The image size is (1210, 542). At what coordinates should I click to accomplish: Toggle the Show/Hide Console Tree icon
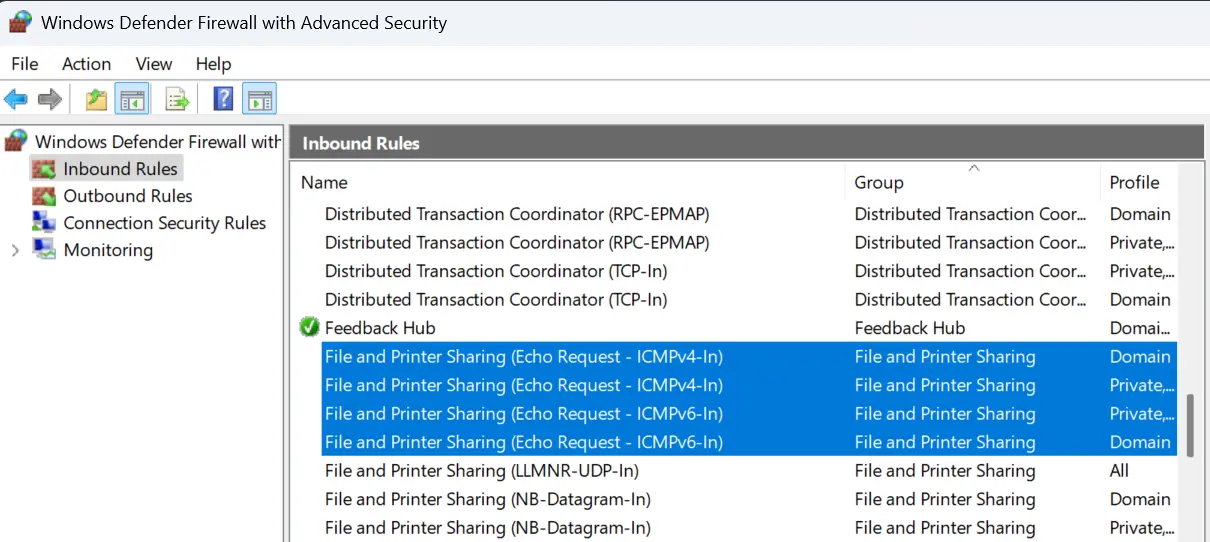[x=132, y=99]
